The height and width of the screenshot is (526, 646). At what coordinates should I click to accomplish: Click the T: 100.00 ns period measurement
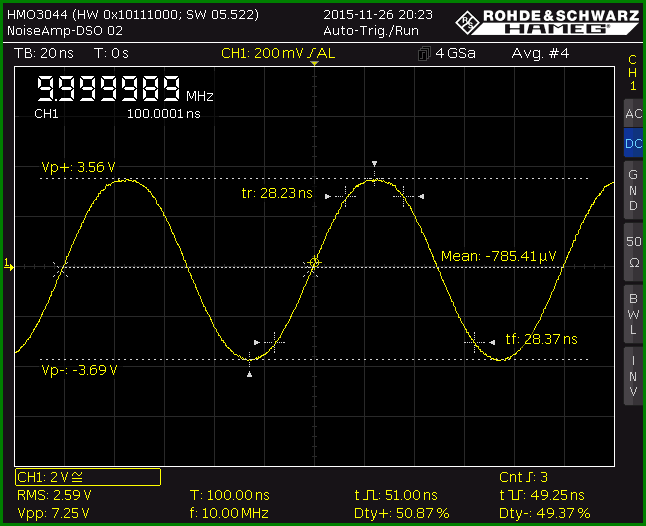tap(229, 495)
